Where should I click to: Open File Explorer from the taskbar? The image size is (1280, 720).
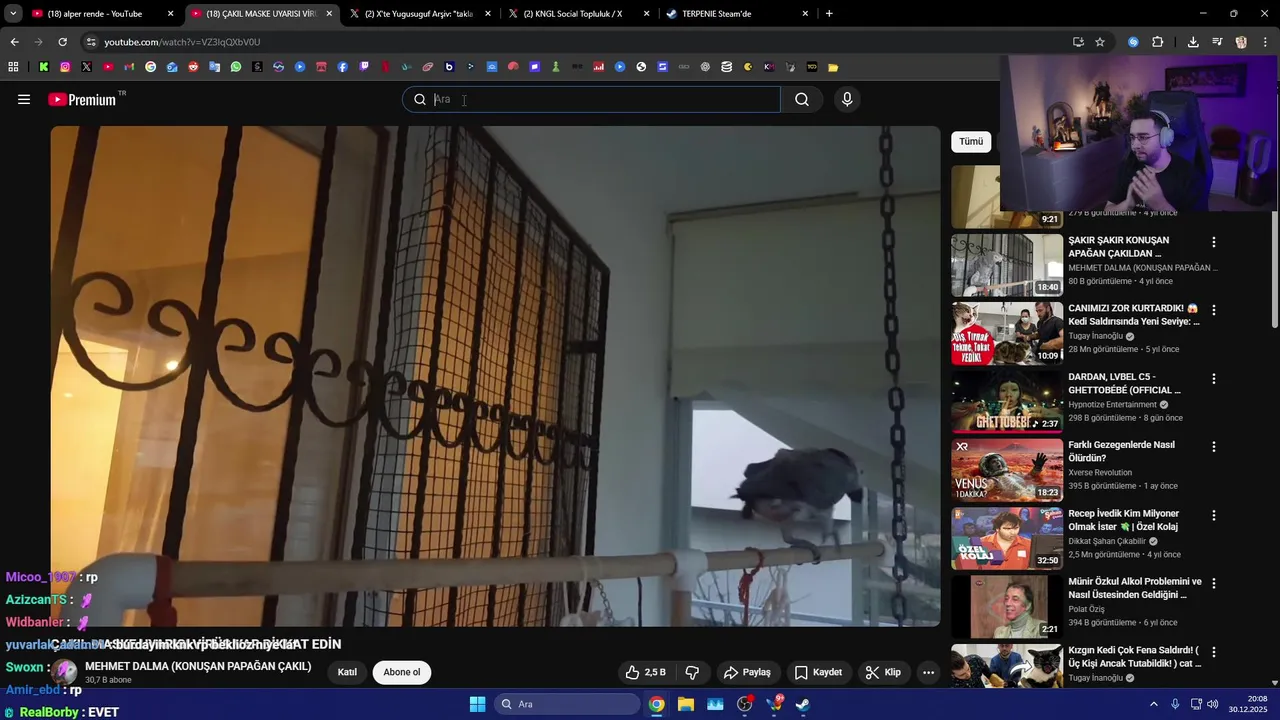tap(686, 704)
